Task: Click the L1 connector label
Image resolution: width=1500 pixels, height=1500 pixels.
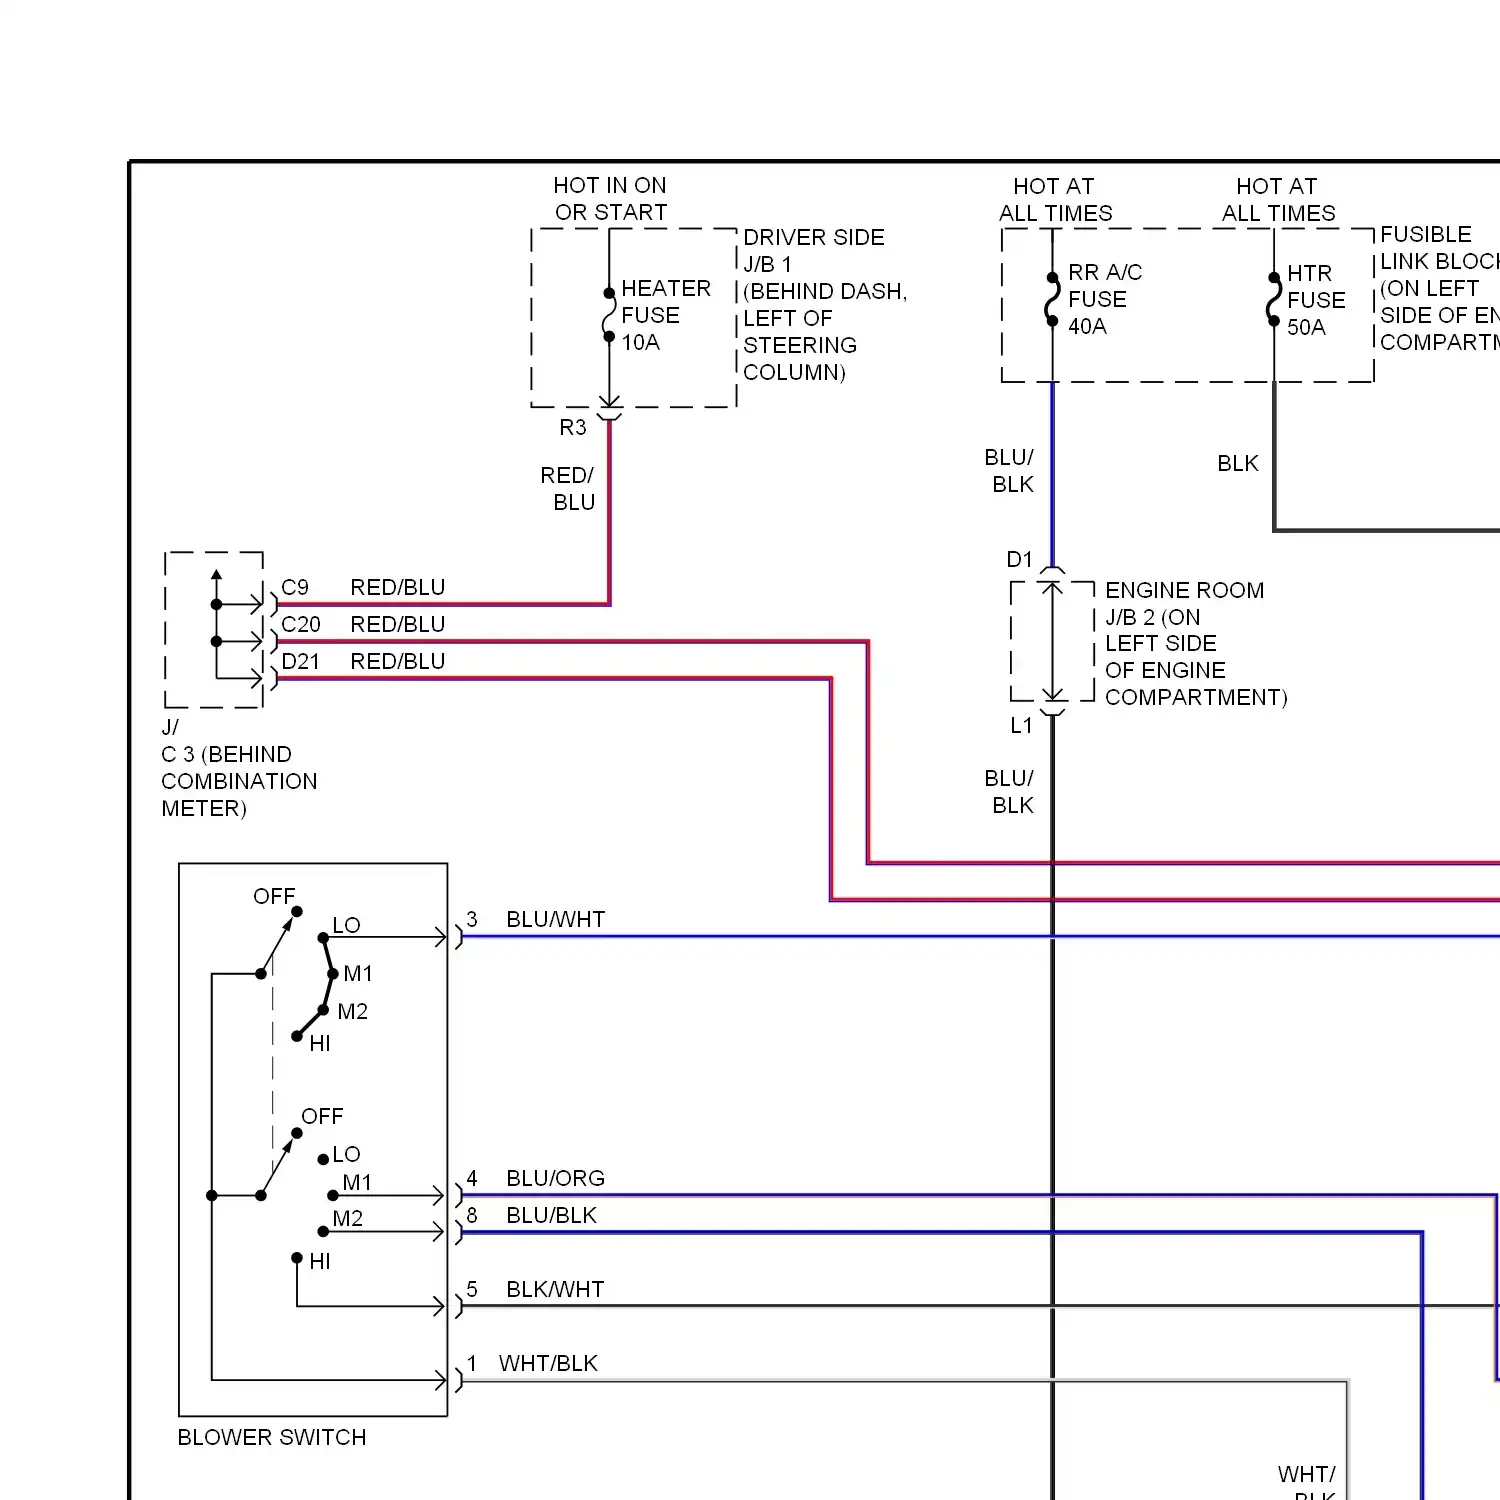Action: (1021, 725)
